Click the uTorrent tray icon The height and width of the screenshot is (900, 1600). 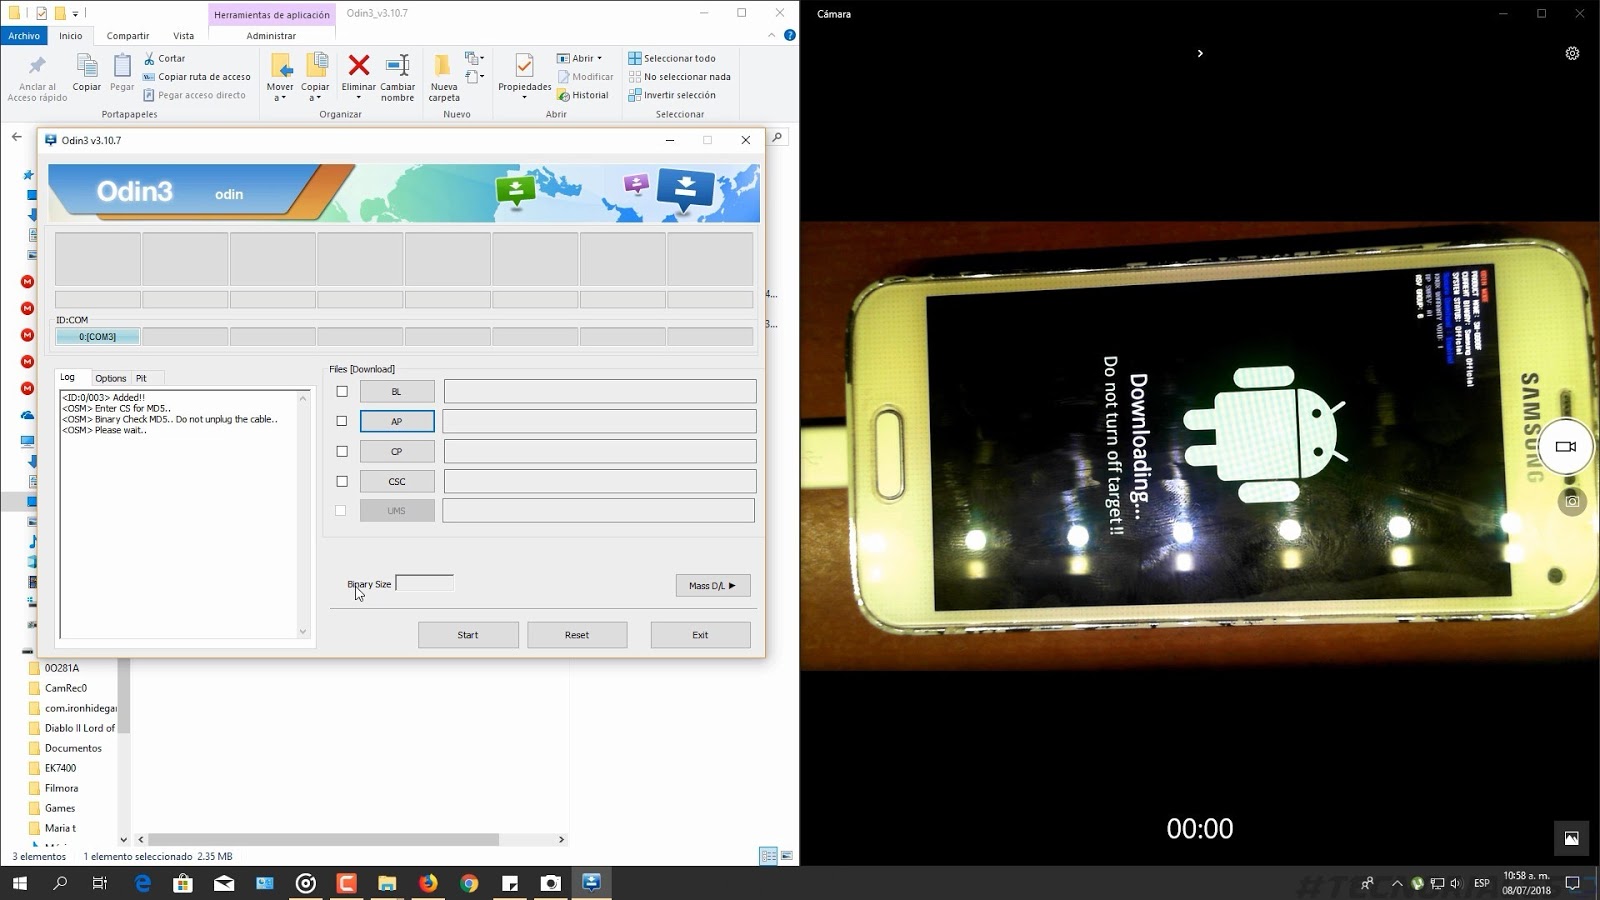click(x=1417, y=883)
